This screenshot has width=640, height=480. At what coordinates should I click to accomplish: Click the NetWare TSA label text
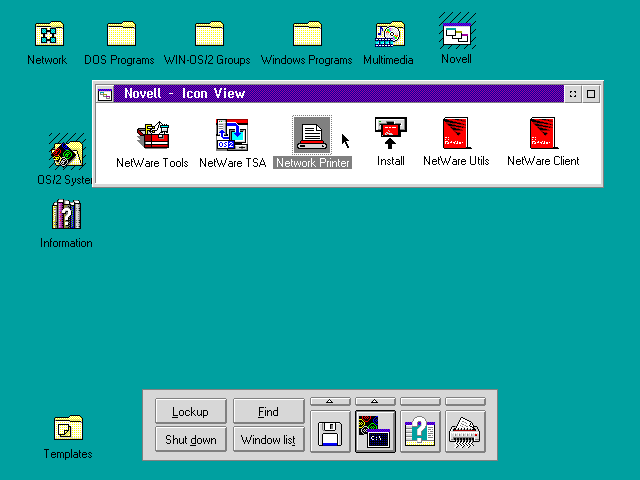233,163
